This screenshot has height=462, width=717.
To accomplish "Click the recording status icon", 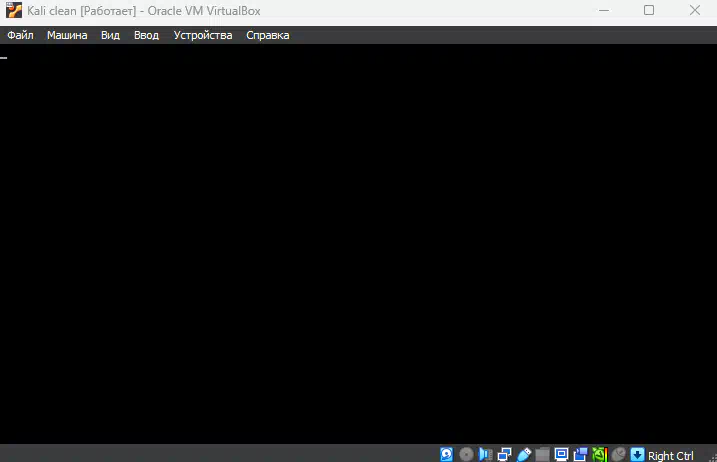I will coord(580,454).
